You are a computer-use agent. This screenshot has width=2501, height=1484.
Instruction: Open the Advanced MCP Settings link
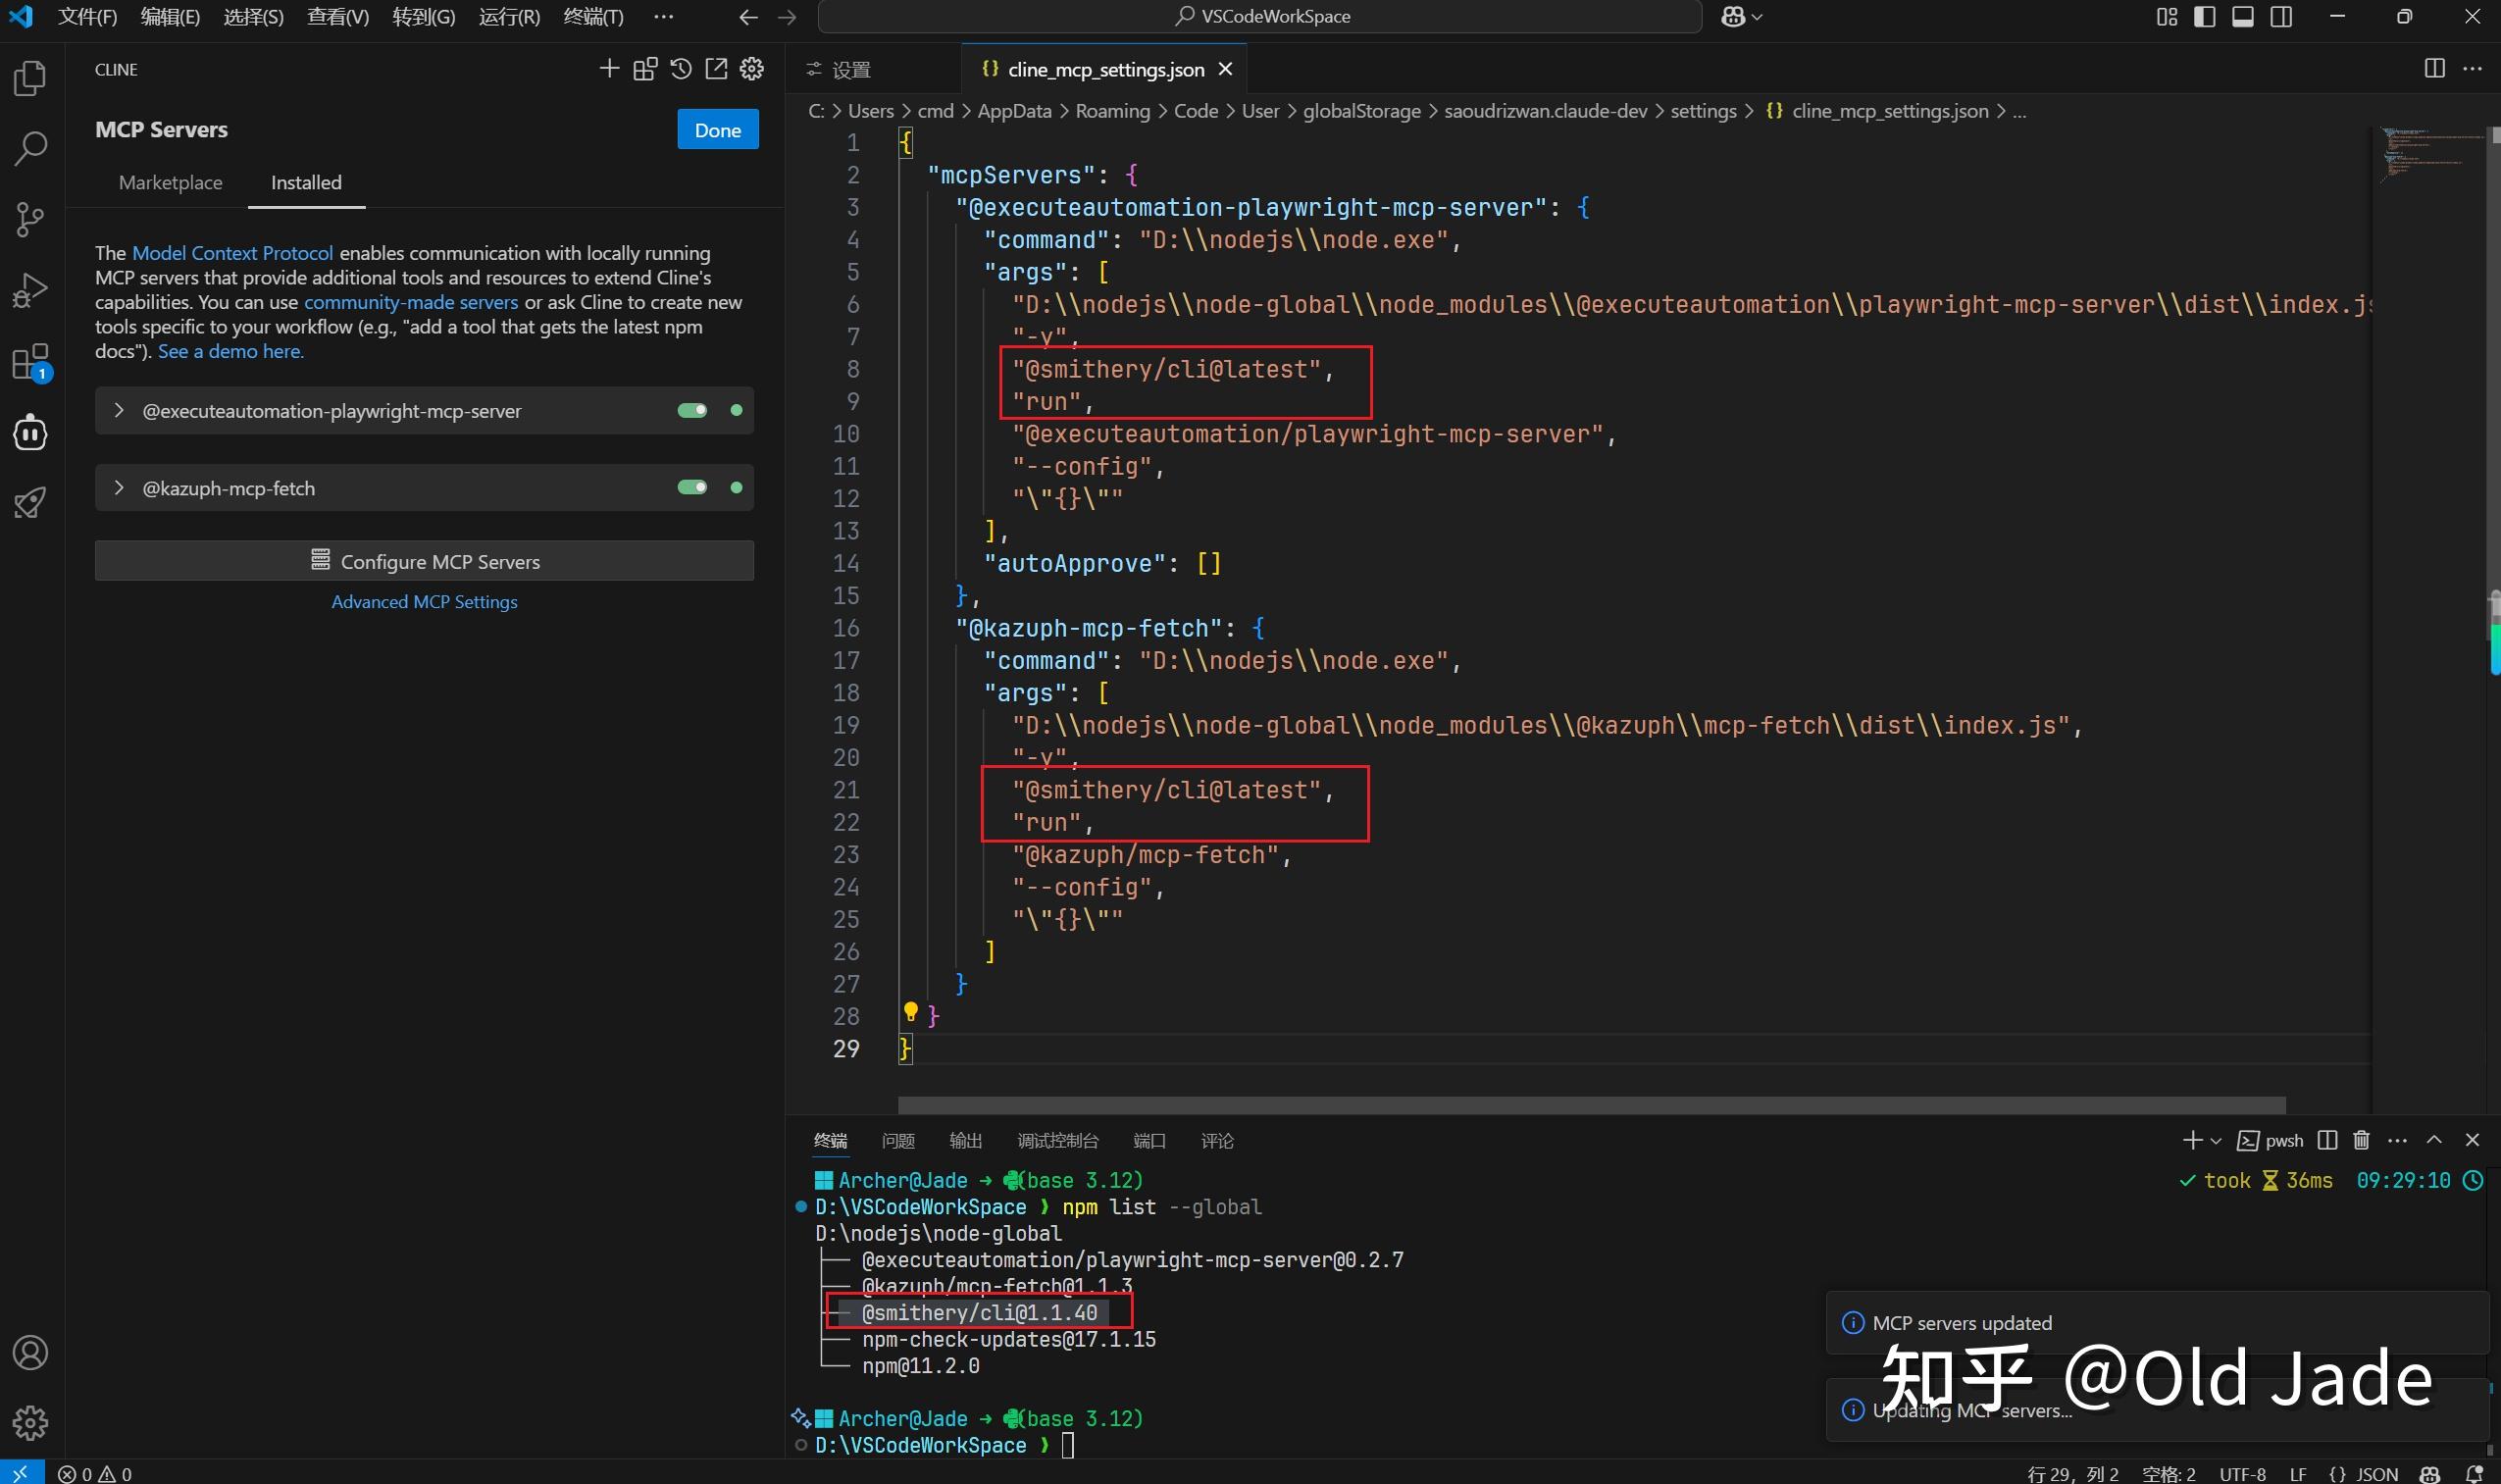click(424, 601)
